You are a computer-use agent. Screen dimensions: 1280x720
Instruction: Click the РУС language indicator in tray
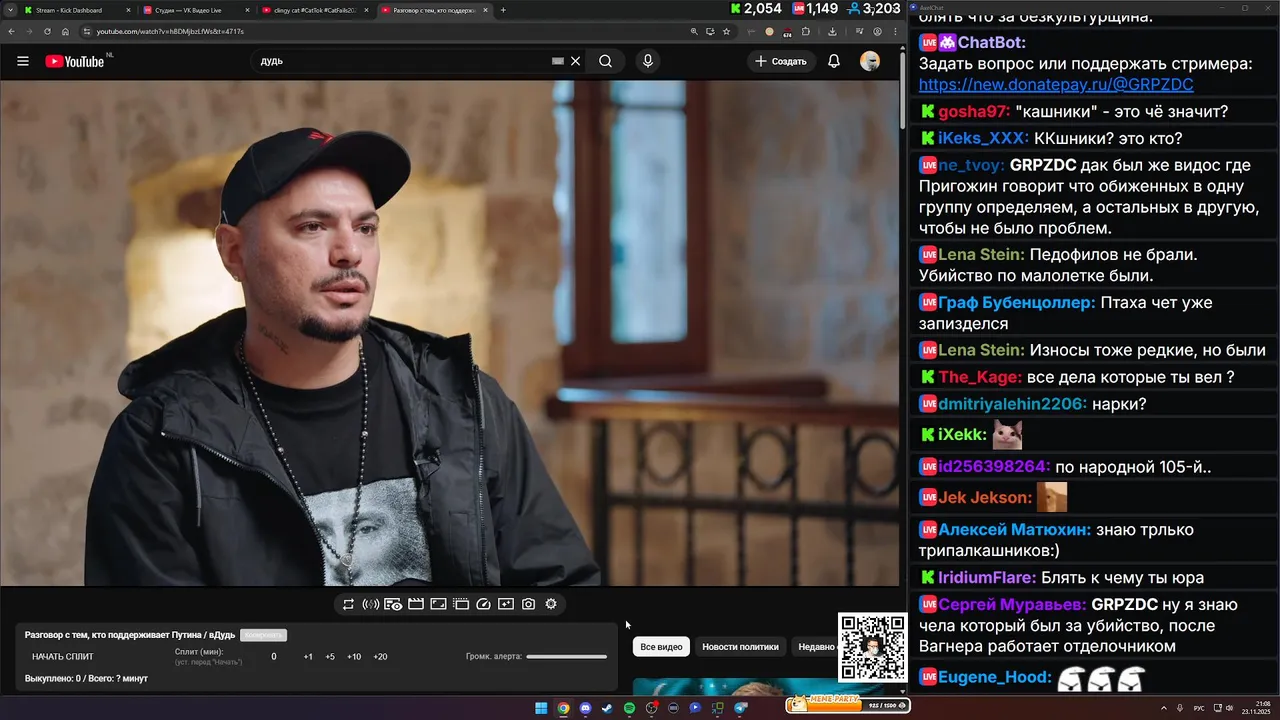tap(1199, 708)
